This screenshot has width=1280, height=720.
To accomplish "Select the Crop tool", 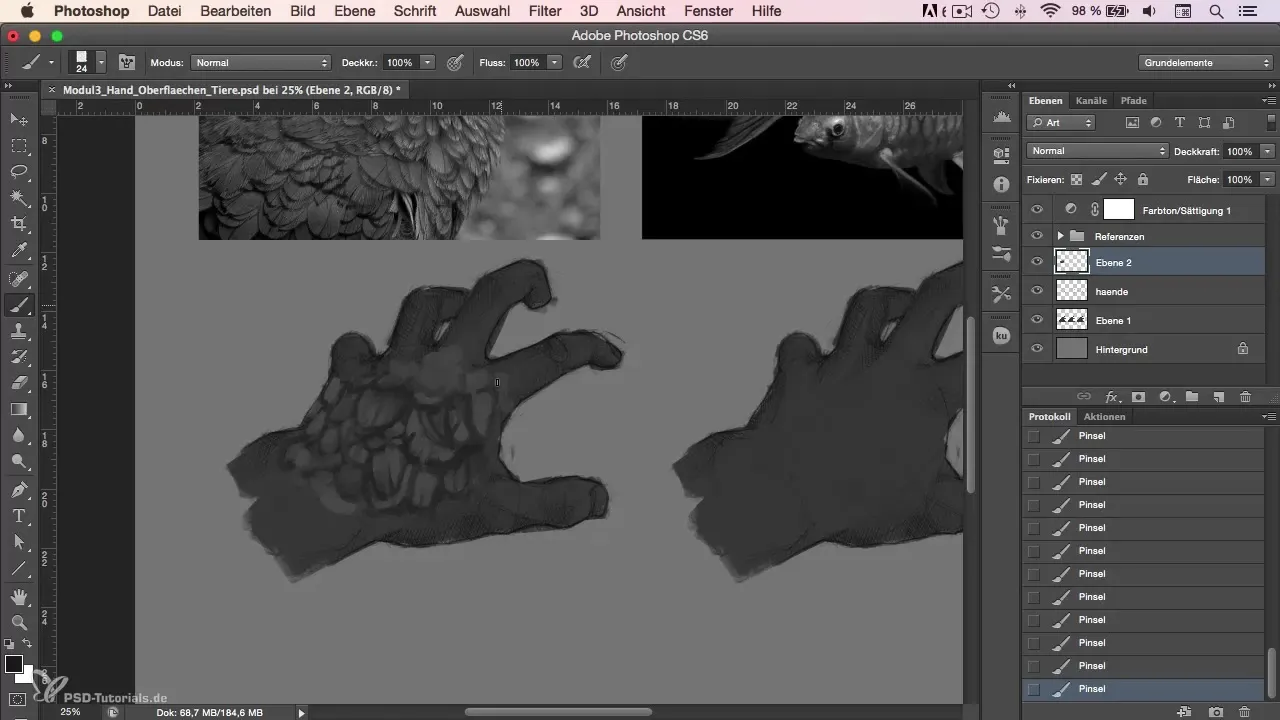I will 19,223.
